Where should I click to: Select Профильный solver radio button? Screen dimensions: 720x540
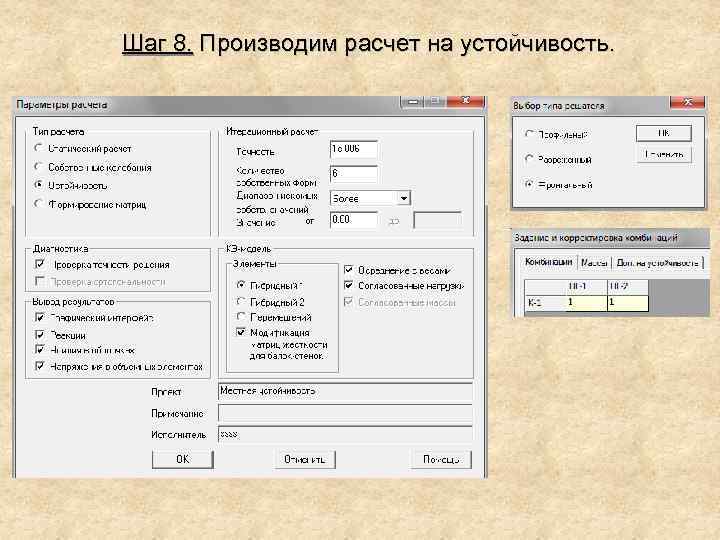point(529,134)
